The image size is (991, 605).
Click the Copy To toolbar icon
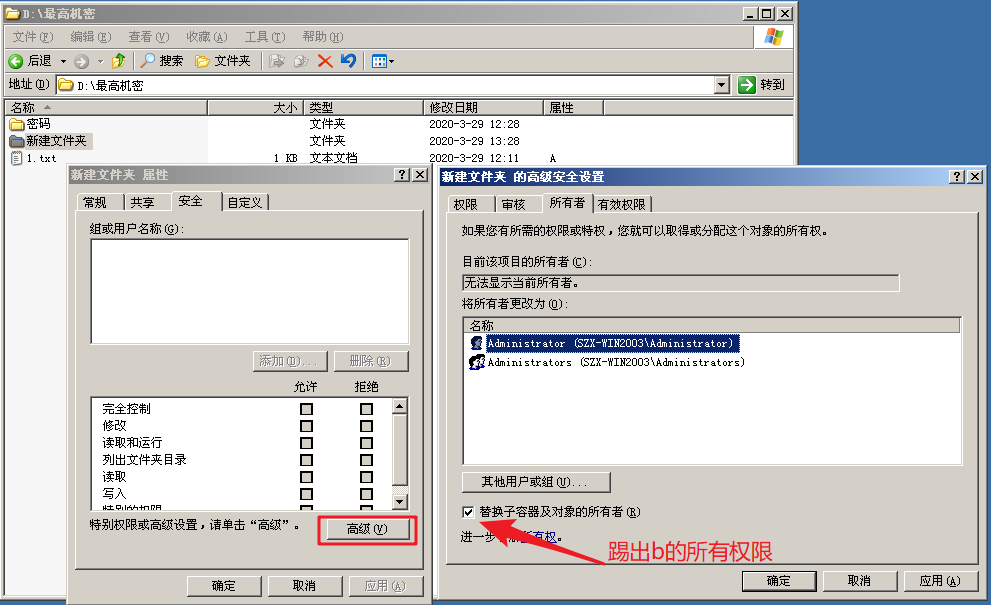click(x=301, y=61)
